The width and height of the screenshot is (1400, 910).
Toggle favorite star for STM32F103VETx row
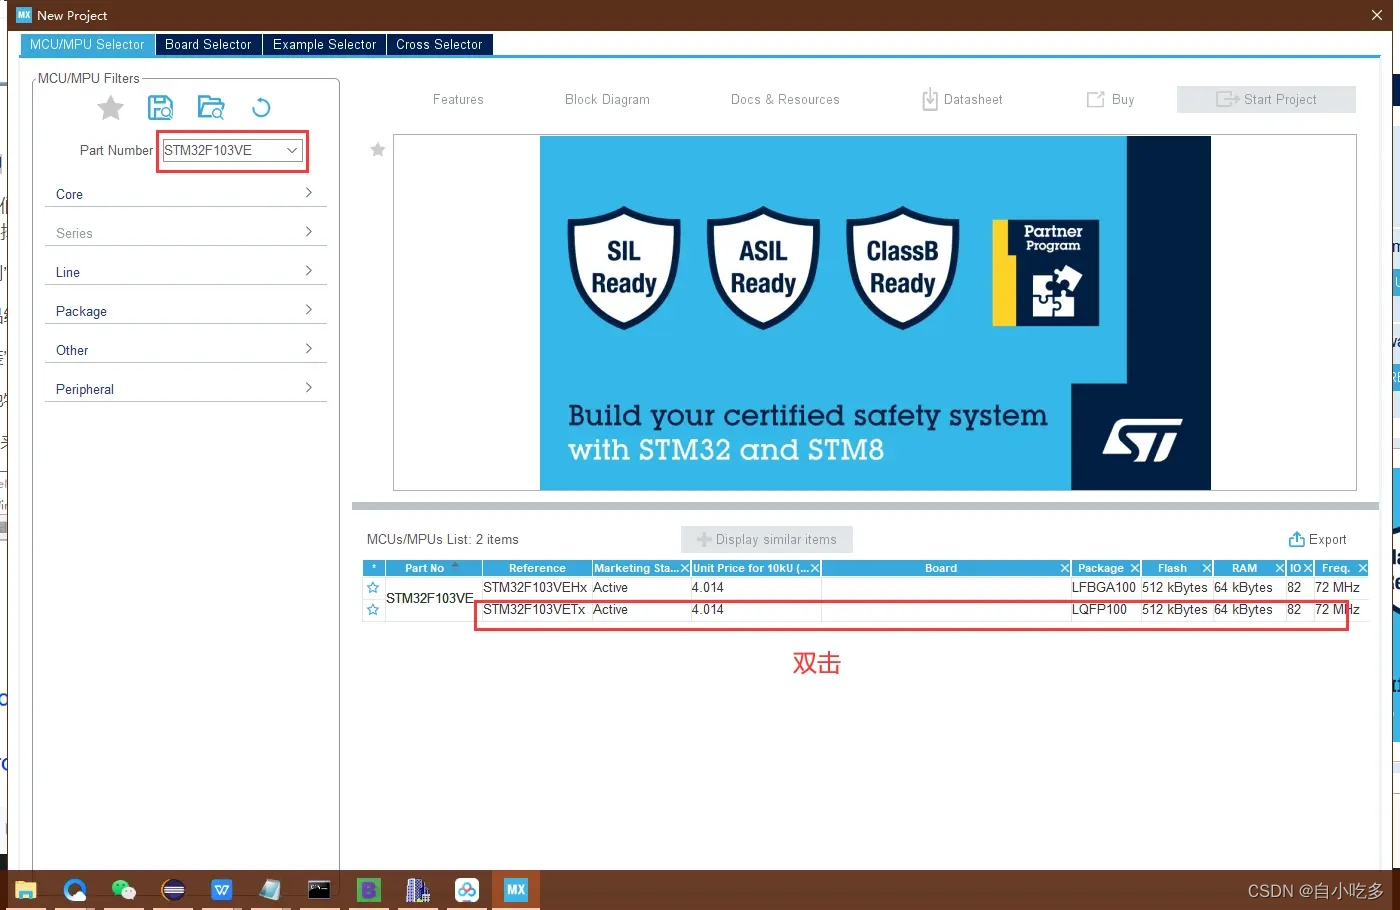pyautogui.click(x=373, y=610)
